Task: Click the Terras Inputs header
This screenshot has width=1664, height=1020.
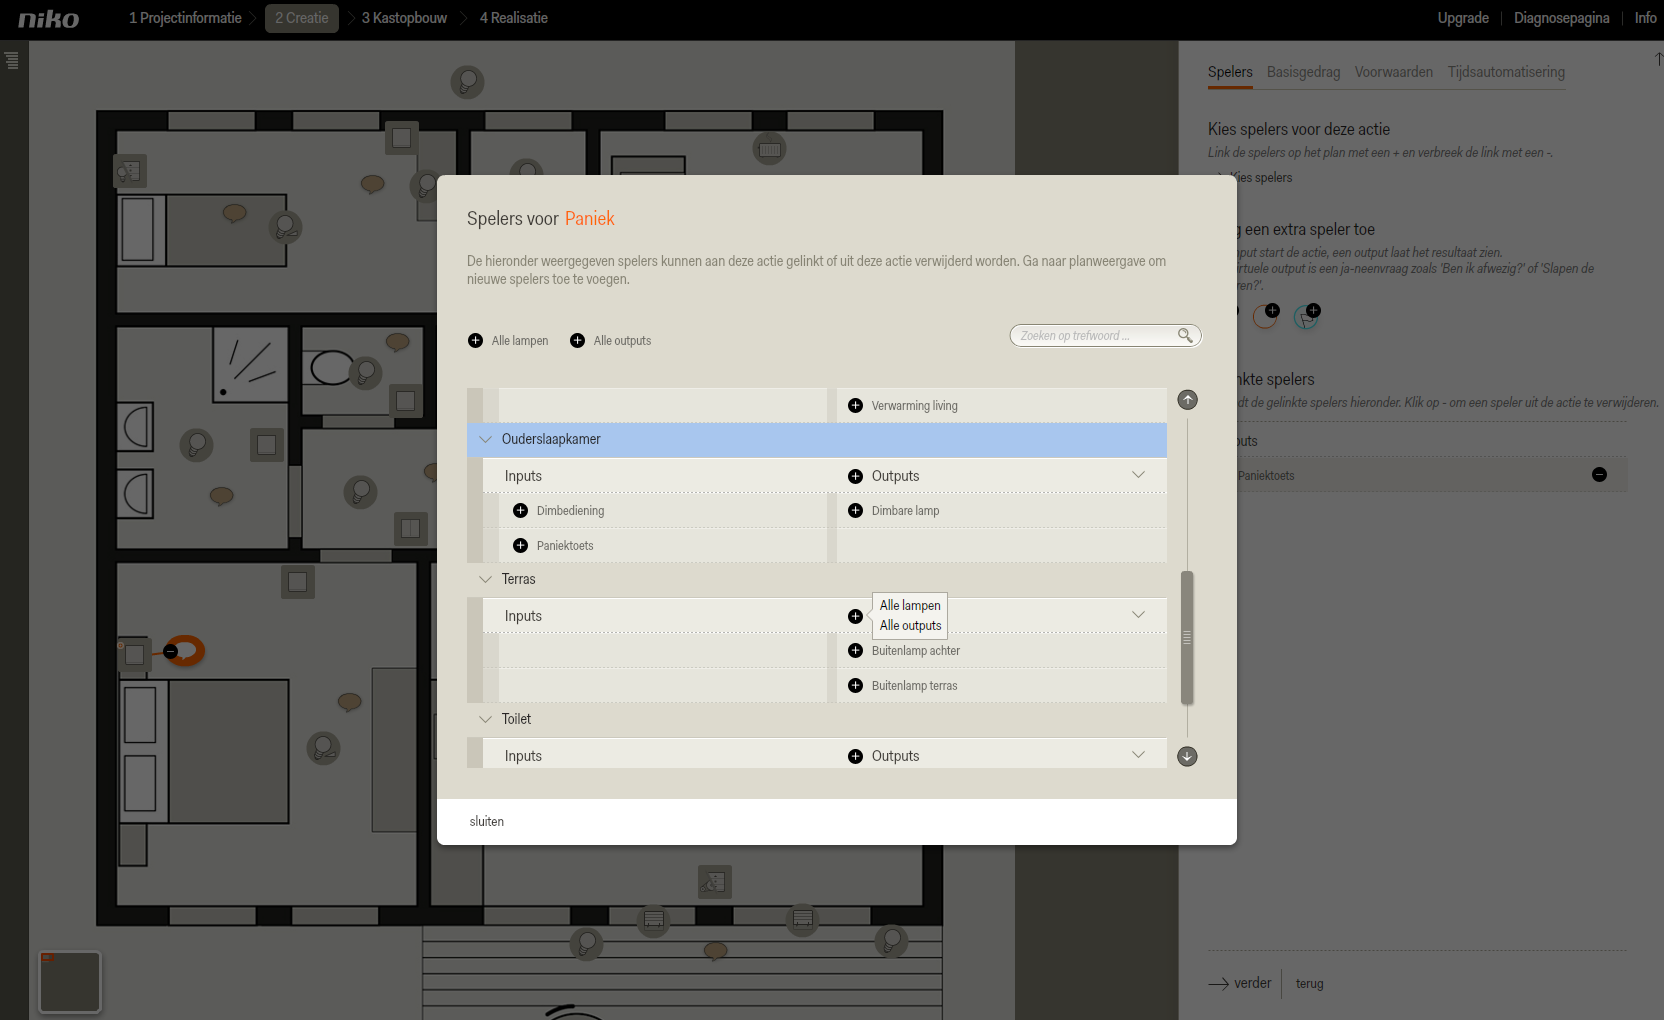Action: (523, 616)
